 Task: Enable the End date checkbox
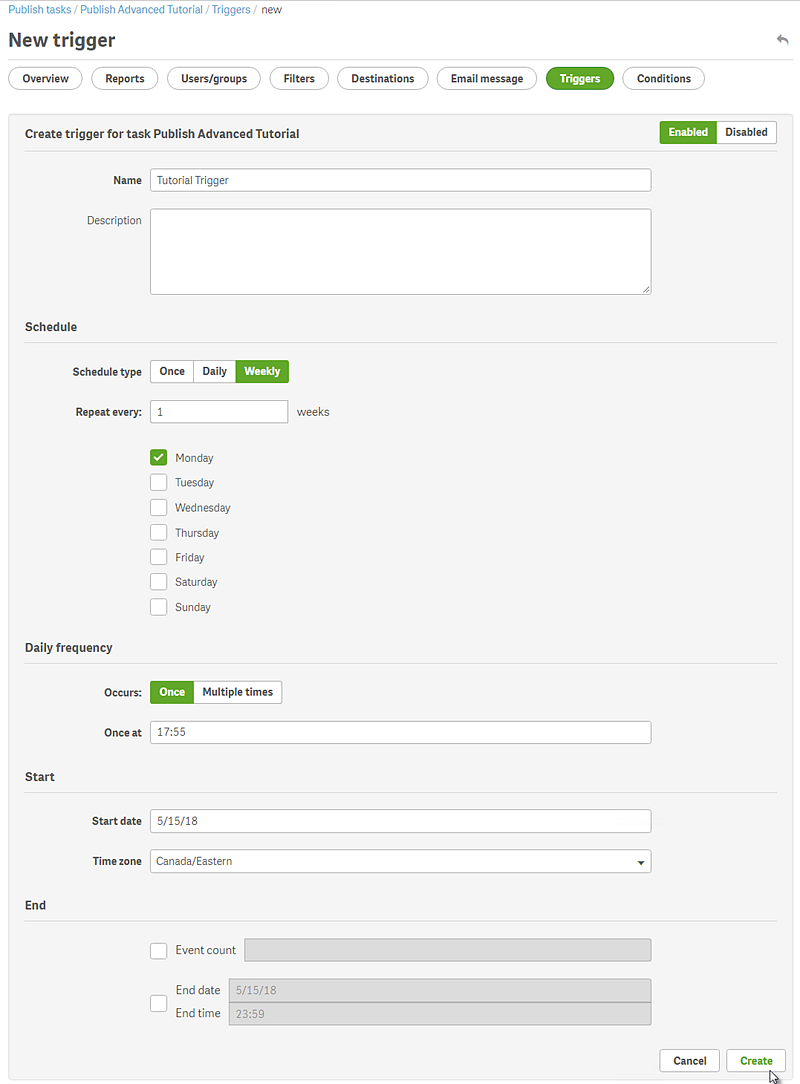[158, 1003]
